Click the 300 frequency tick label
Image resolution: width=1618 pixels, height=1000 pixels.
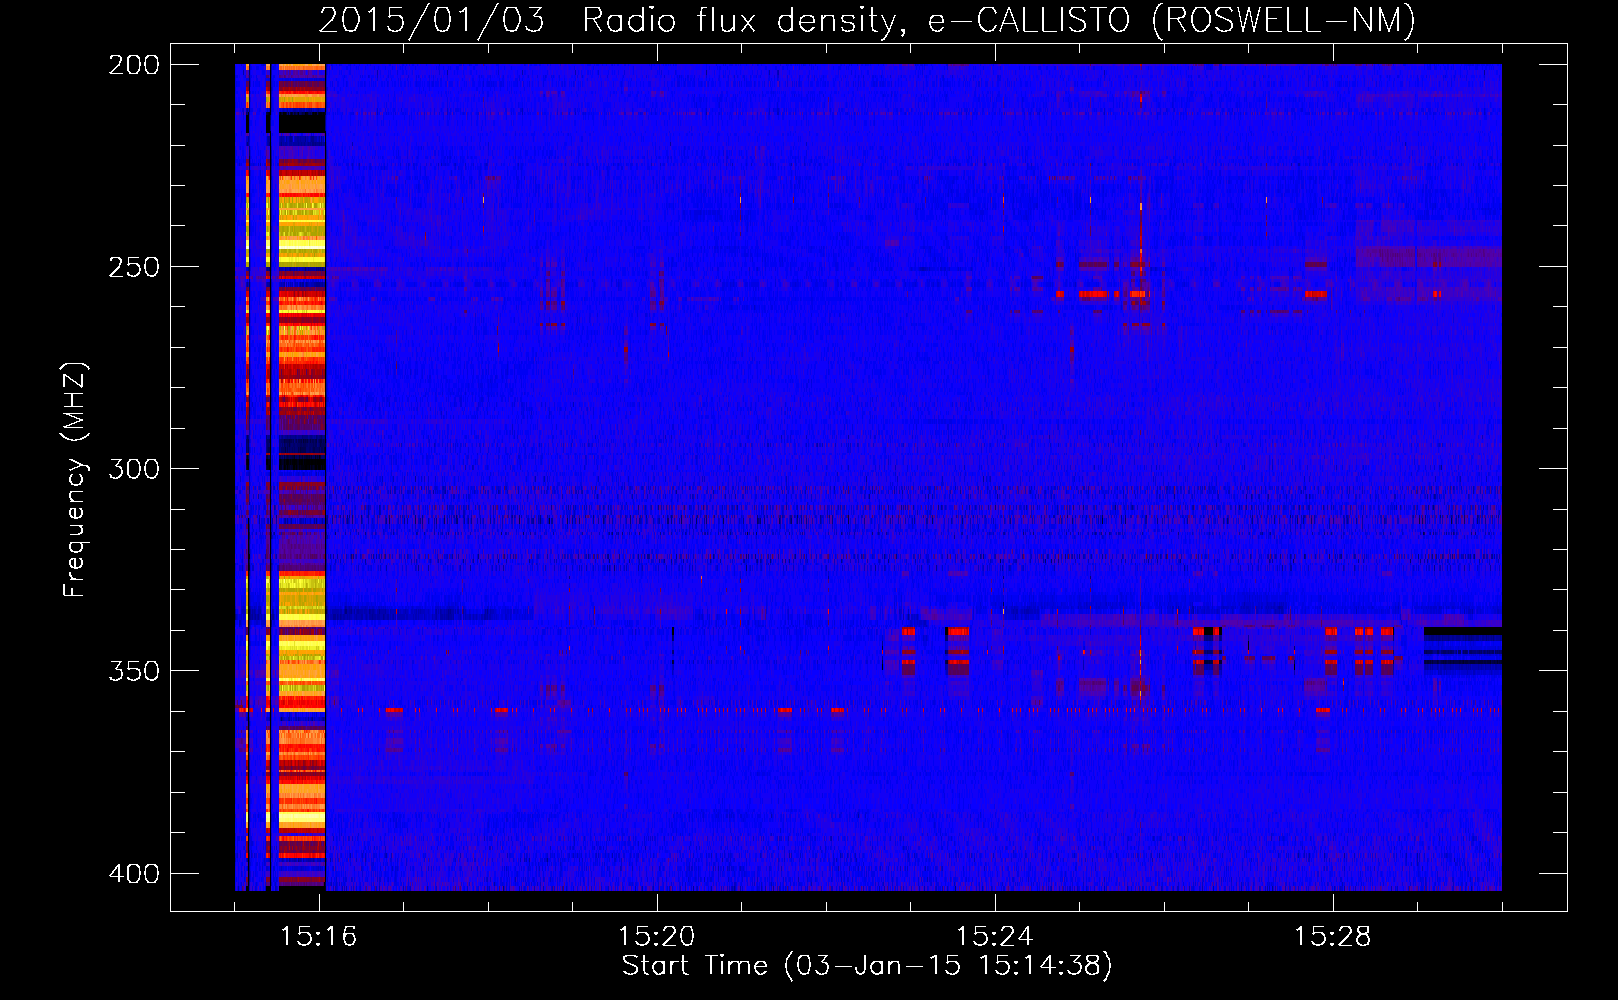(x=134, y=469)
